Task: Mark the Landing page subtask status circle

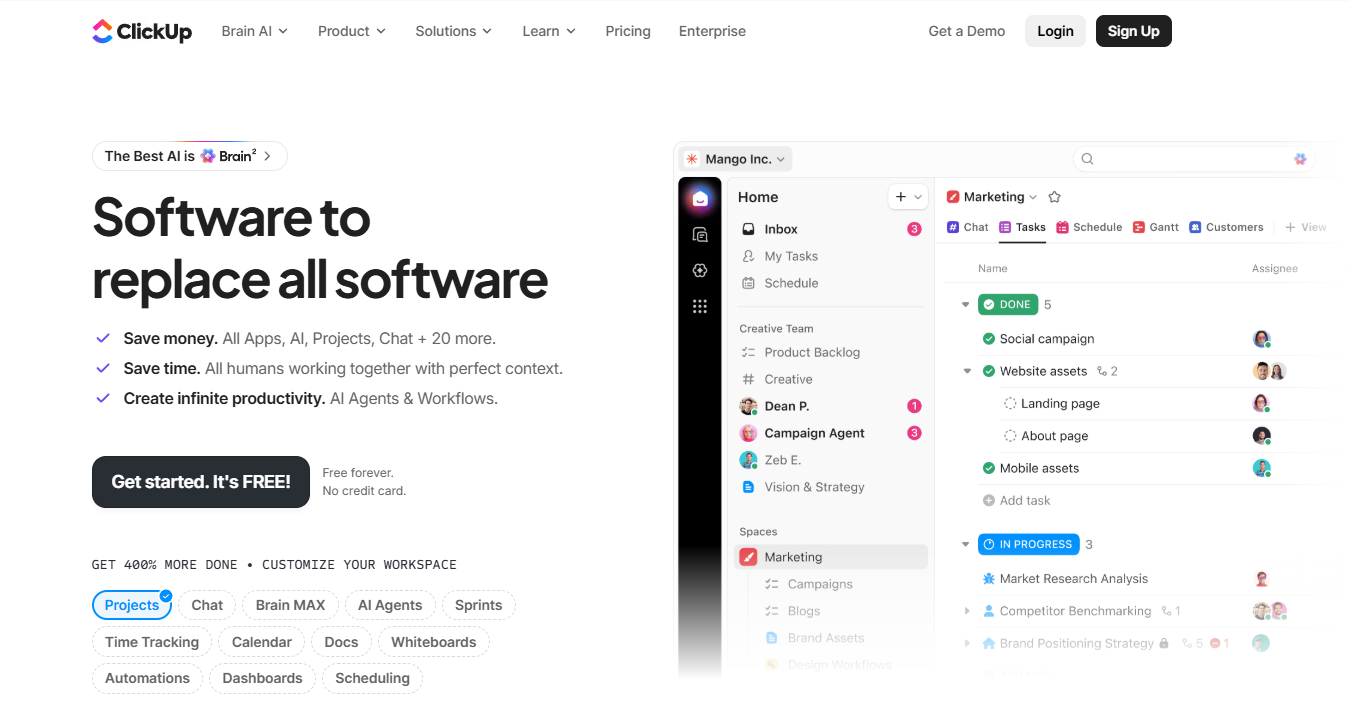Action: [1010, 404]
